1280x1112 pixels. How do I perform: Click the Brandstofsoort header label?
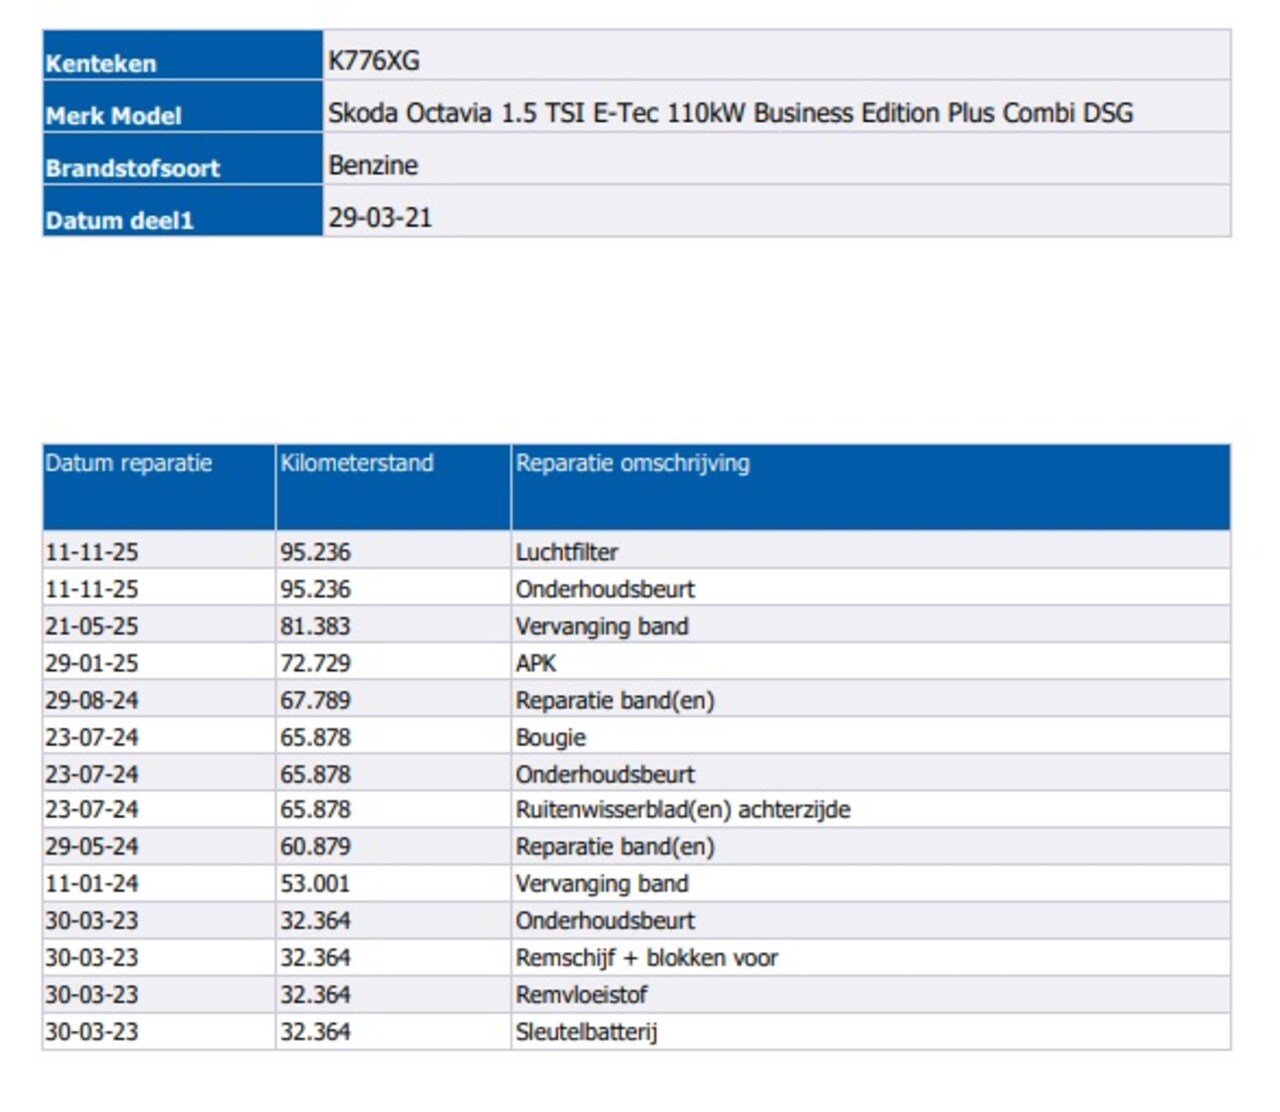[132, 168]
